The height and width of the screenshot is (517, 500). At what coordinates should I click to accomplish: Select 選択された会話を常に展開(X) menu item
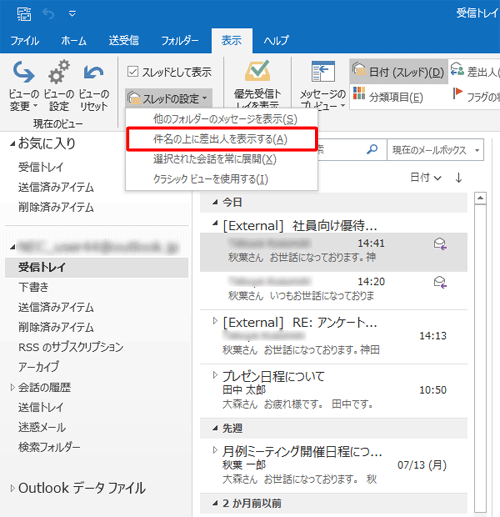[222, 159]
